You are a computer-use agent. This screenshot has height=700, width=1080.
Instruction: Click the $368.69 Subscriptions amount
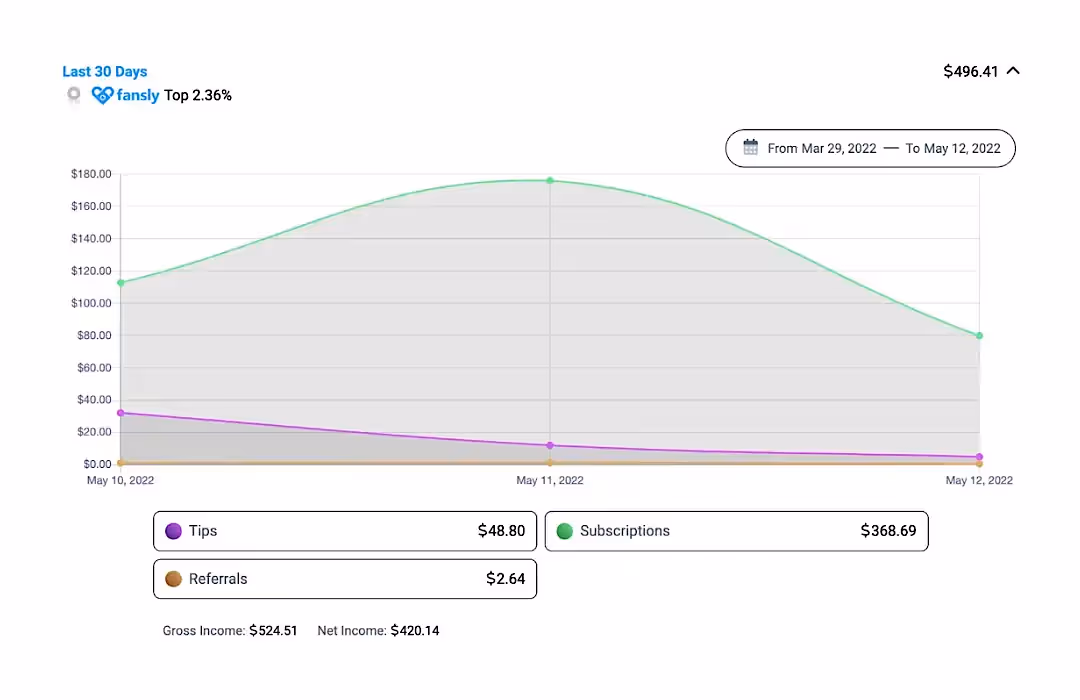point(889,531)
